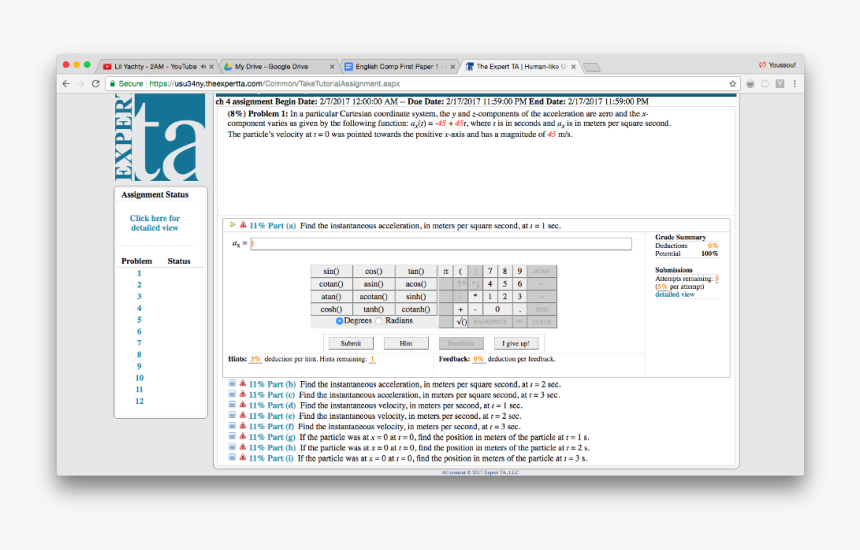Reload the page with the refresh icon

[x=96, y=84]
